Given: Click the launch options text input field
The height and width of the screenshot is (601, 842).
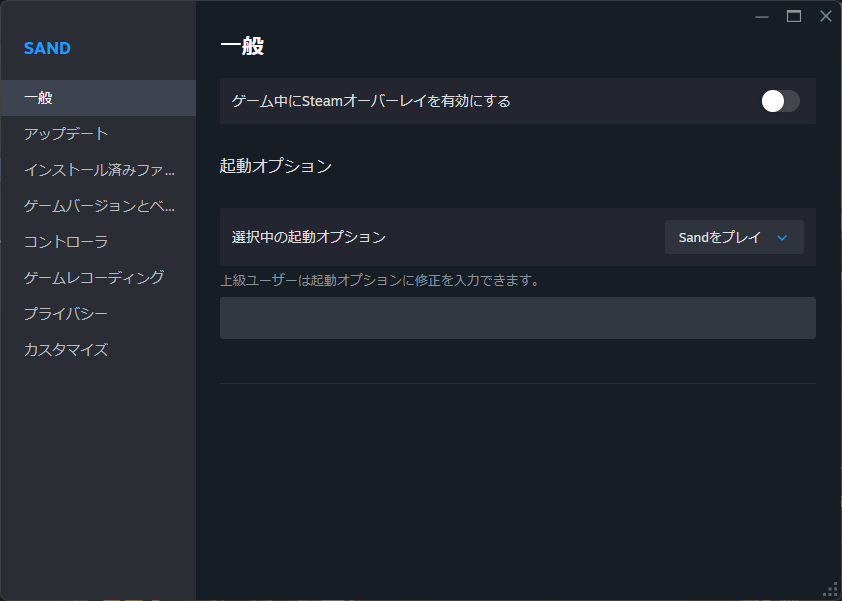Looking at the screenshot, I should coord(518,318).
